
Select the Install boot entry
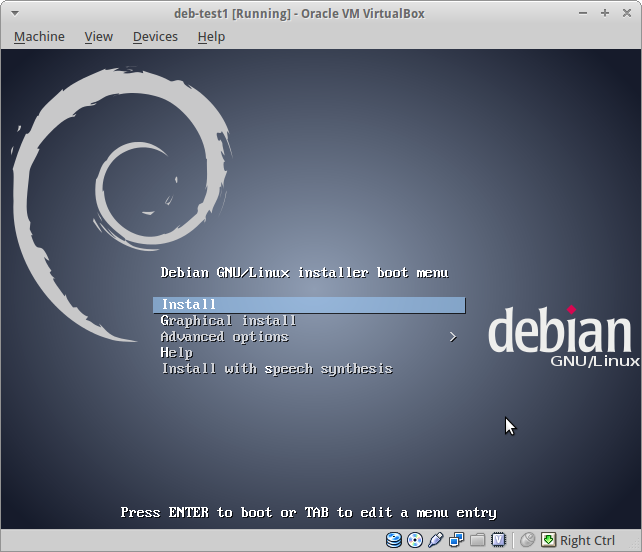pos(309,305)
